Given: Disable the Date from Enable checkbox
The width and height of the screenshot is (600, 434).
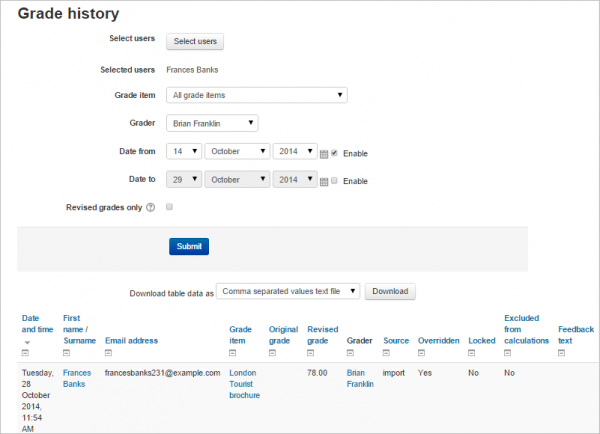Looking at the screenshot, I should pos(335,153).
